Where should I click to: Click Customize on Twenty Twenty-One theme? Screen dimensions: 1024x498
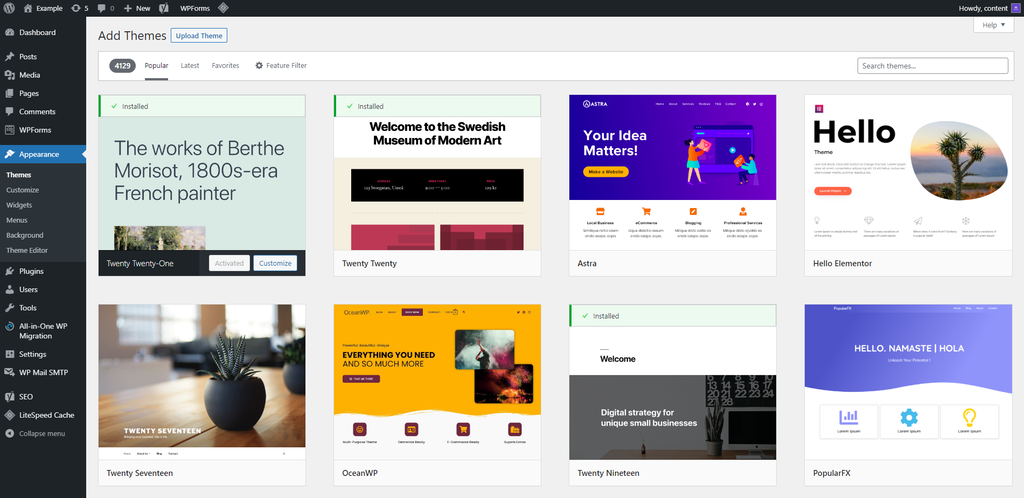(274, 263)
